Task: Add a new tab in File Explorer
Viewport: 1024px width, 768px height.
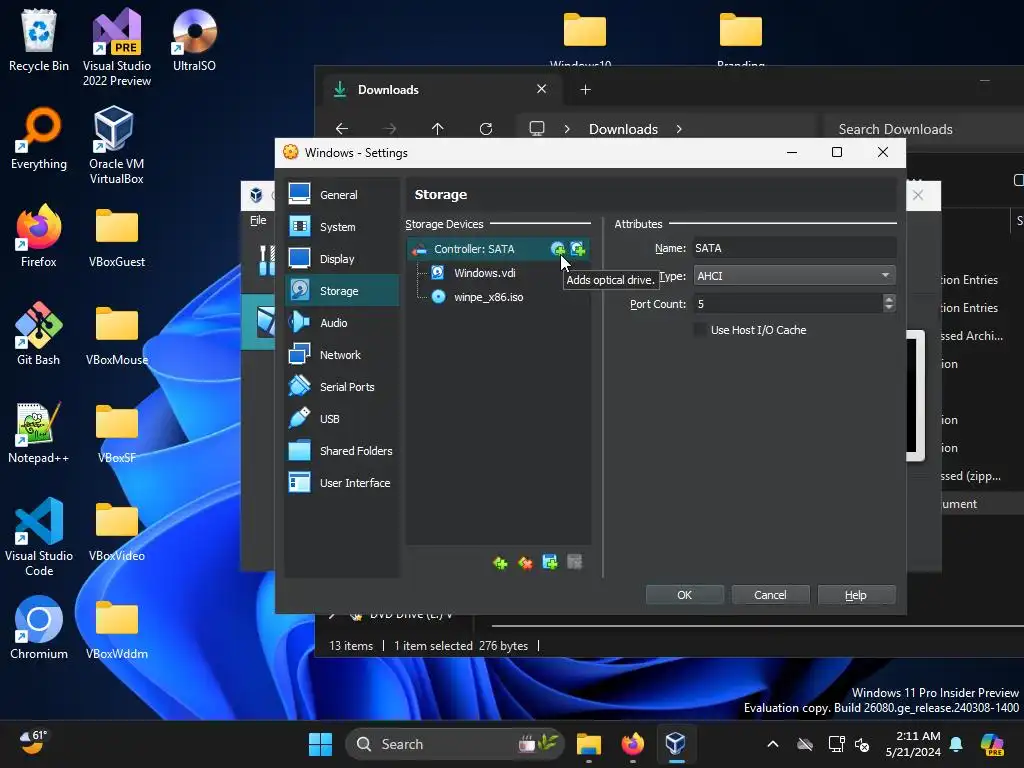Action: [585, 89]
